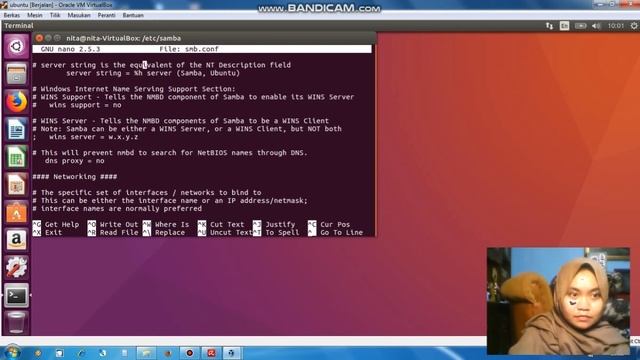Open LibreOffice Writer from launcher
The width and height of the screenshot is (640, 360).
(x=16, y=129)
